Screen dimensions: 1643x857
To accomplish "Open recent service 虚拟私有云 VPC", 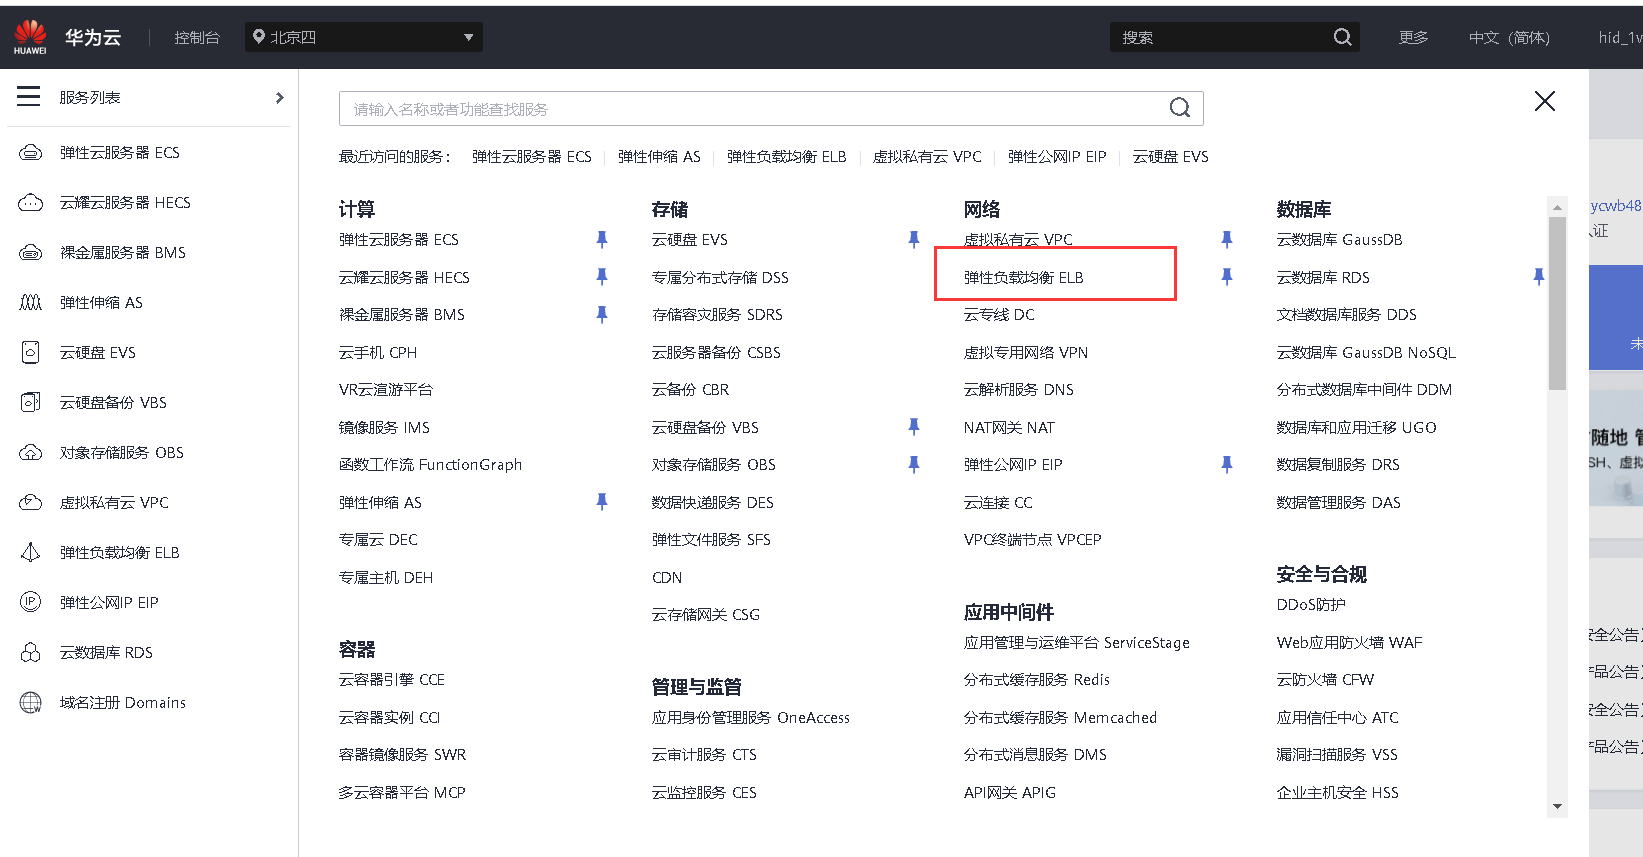I will [x=927, y=157].
